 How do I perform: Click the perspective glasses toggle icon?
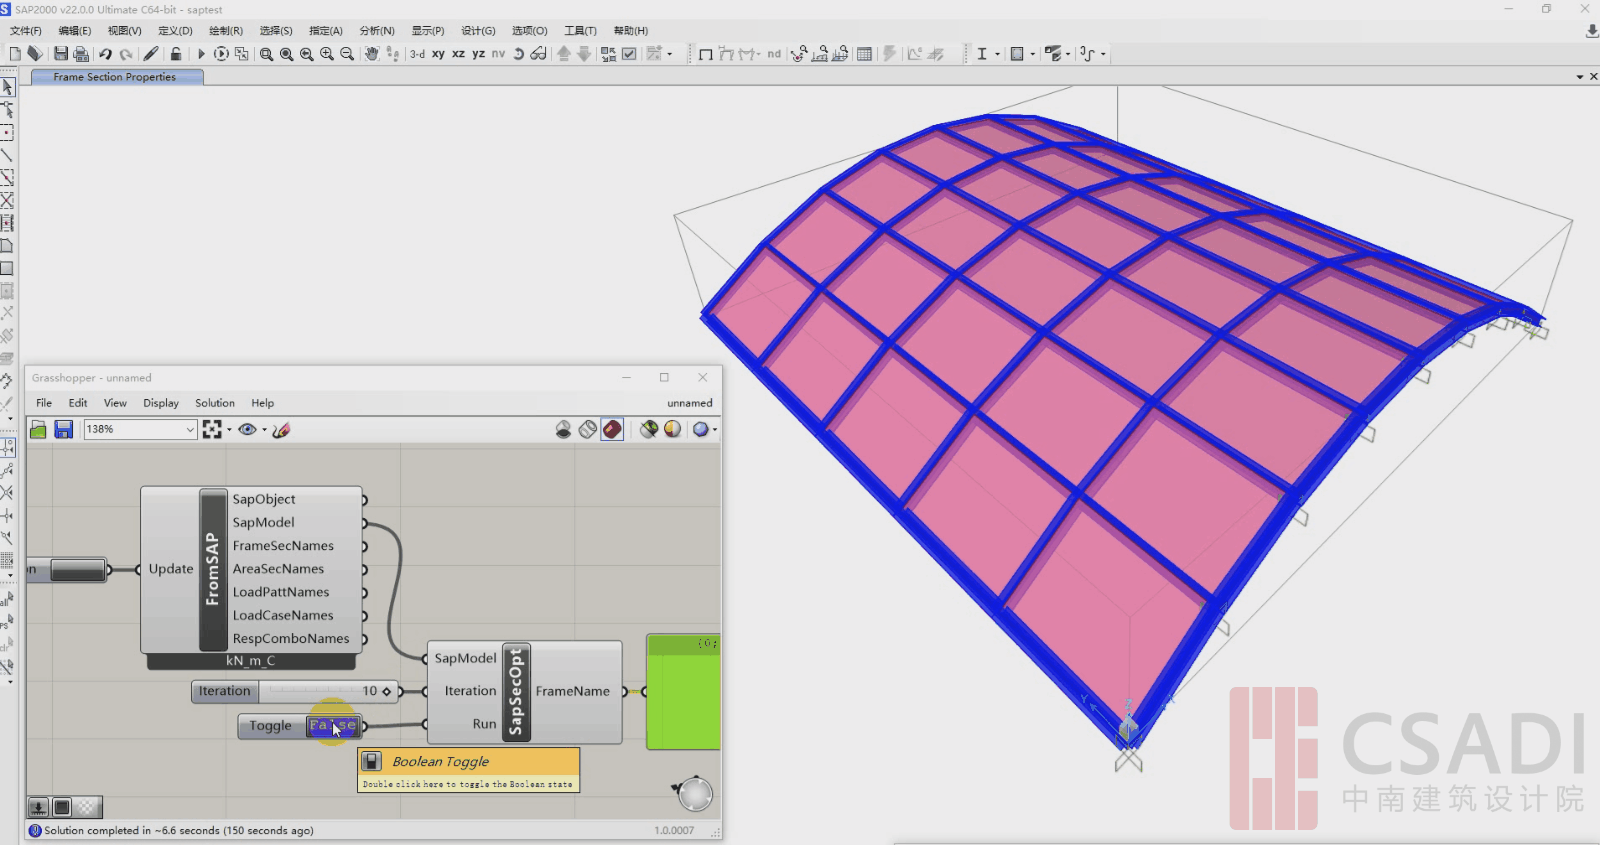click(x=539, y=54)
